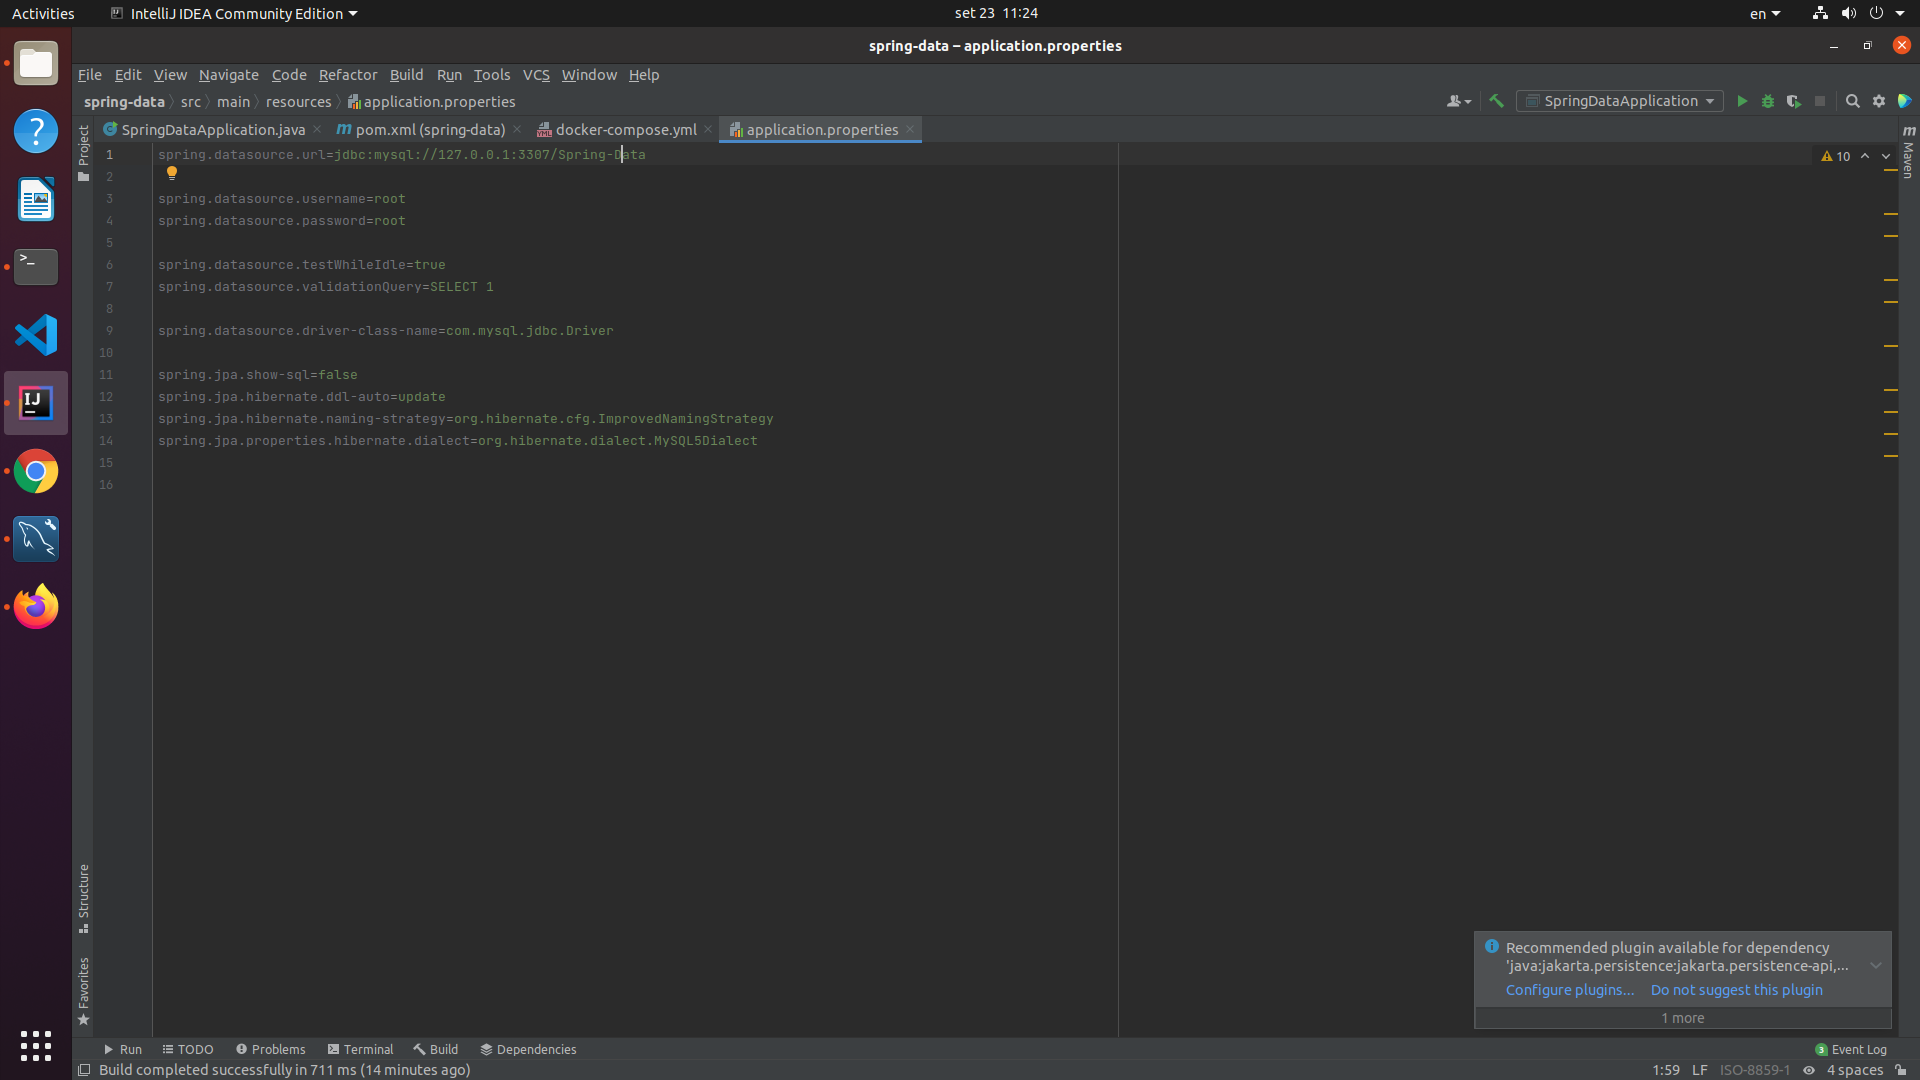Open the TODO tool window

[x=188, y=1049]
